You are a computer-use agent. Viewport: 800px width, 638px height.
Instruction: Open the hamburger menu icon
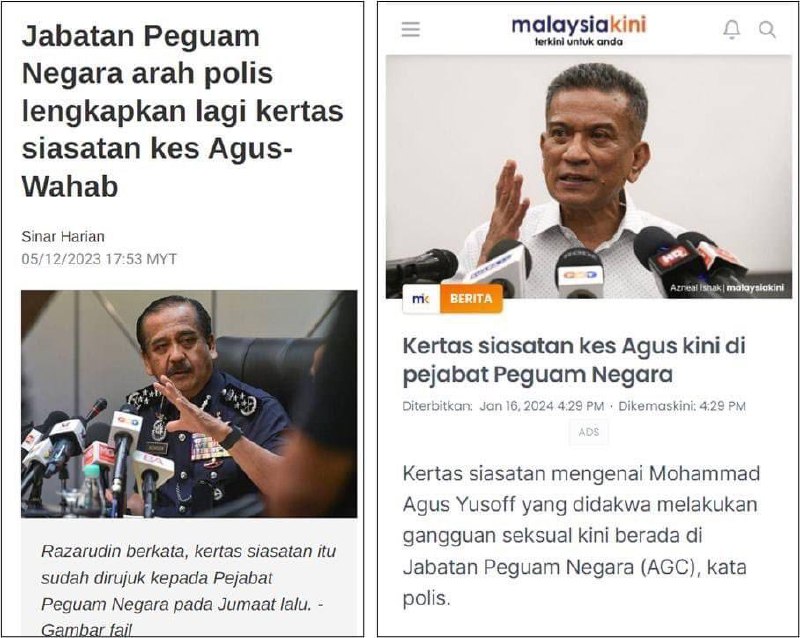click(411, 29)
